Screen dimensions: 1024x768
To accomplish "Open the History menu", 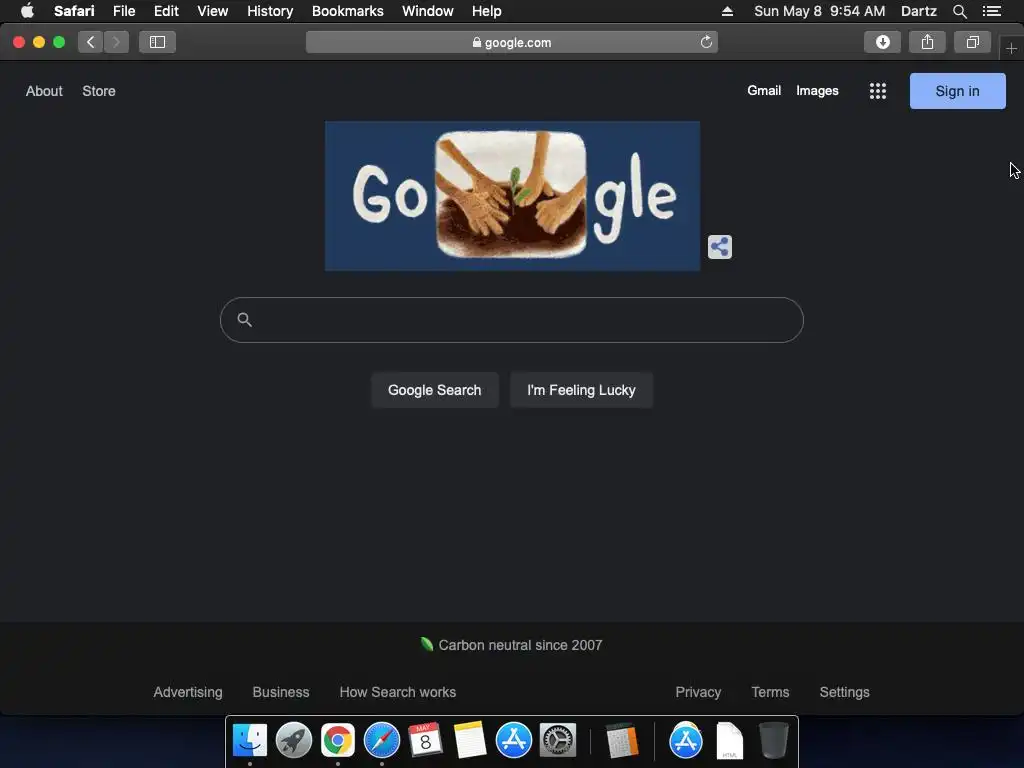I will [270, 11].
